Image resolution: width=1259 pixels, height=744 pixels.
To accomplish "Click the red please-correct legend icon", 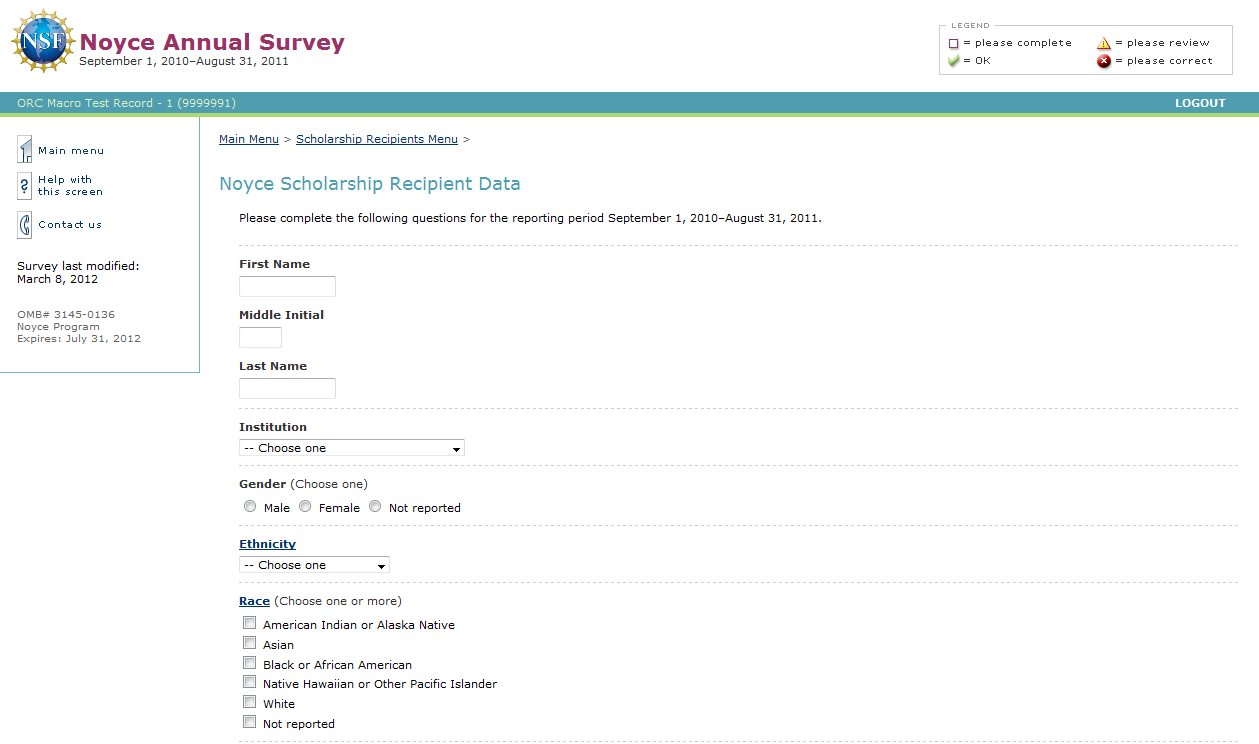I will pos(1104,61).
